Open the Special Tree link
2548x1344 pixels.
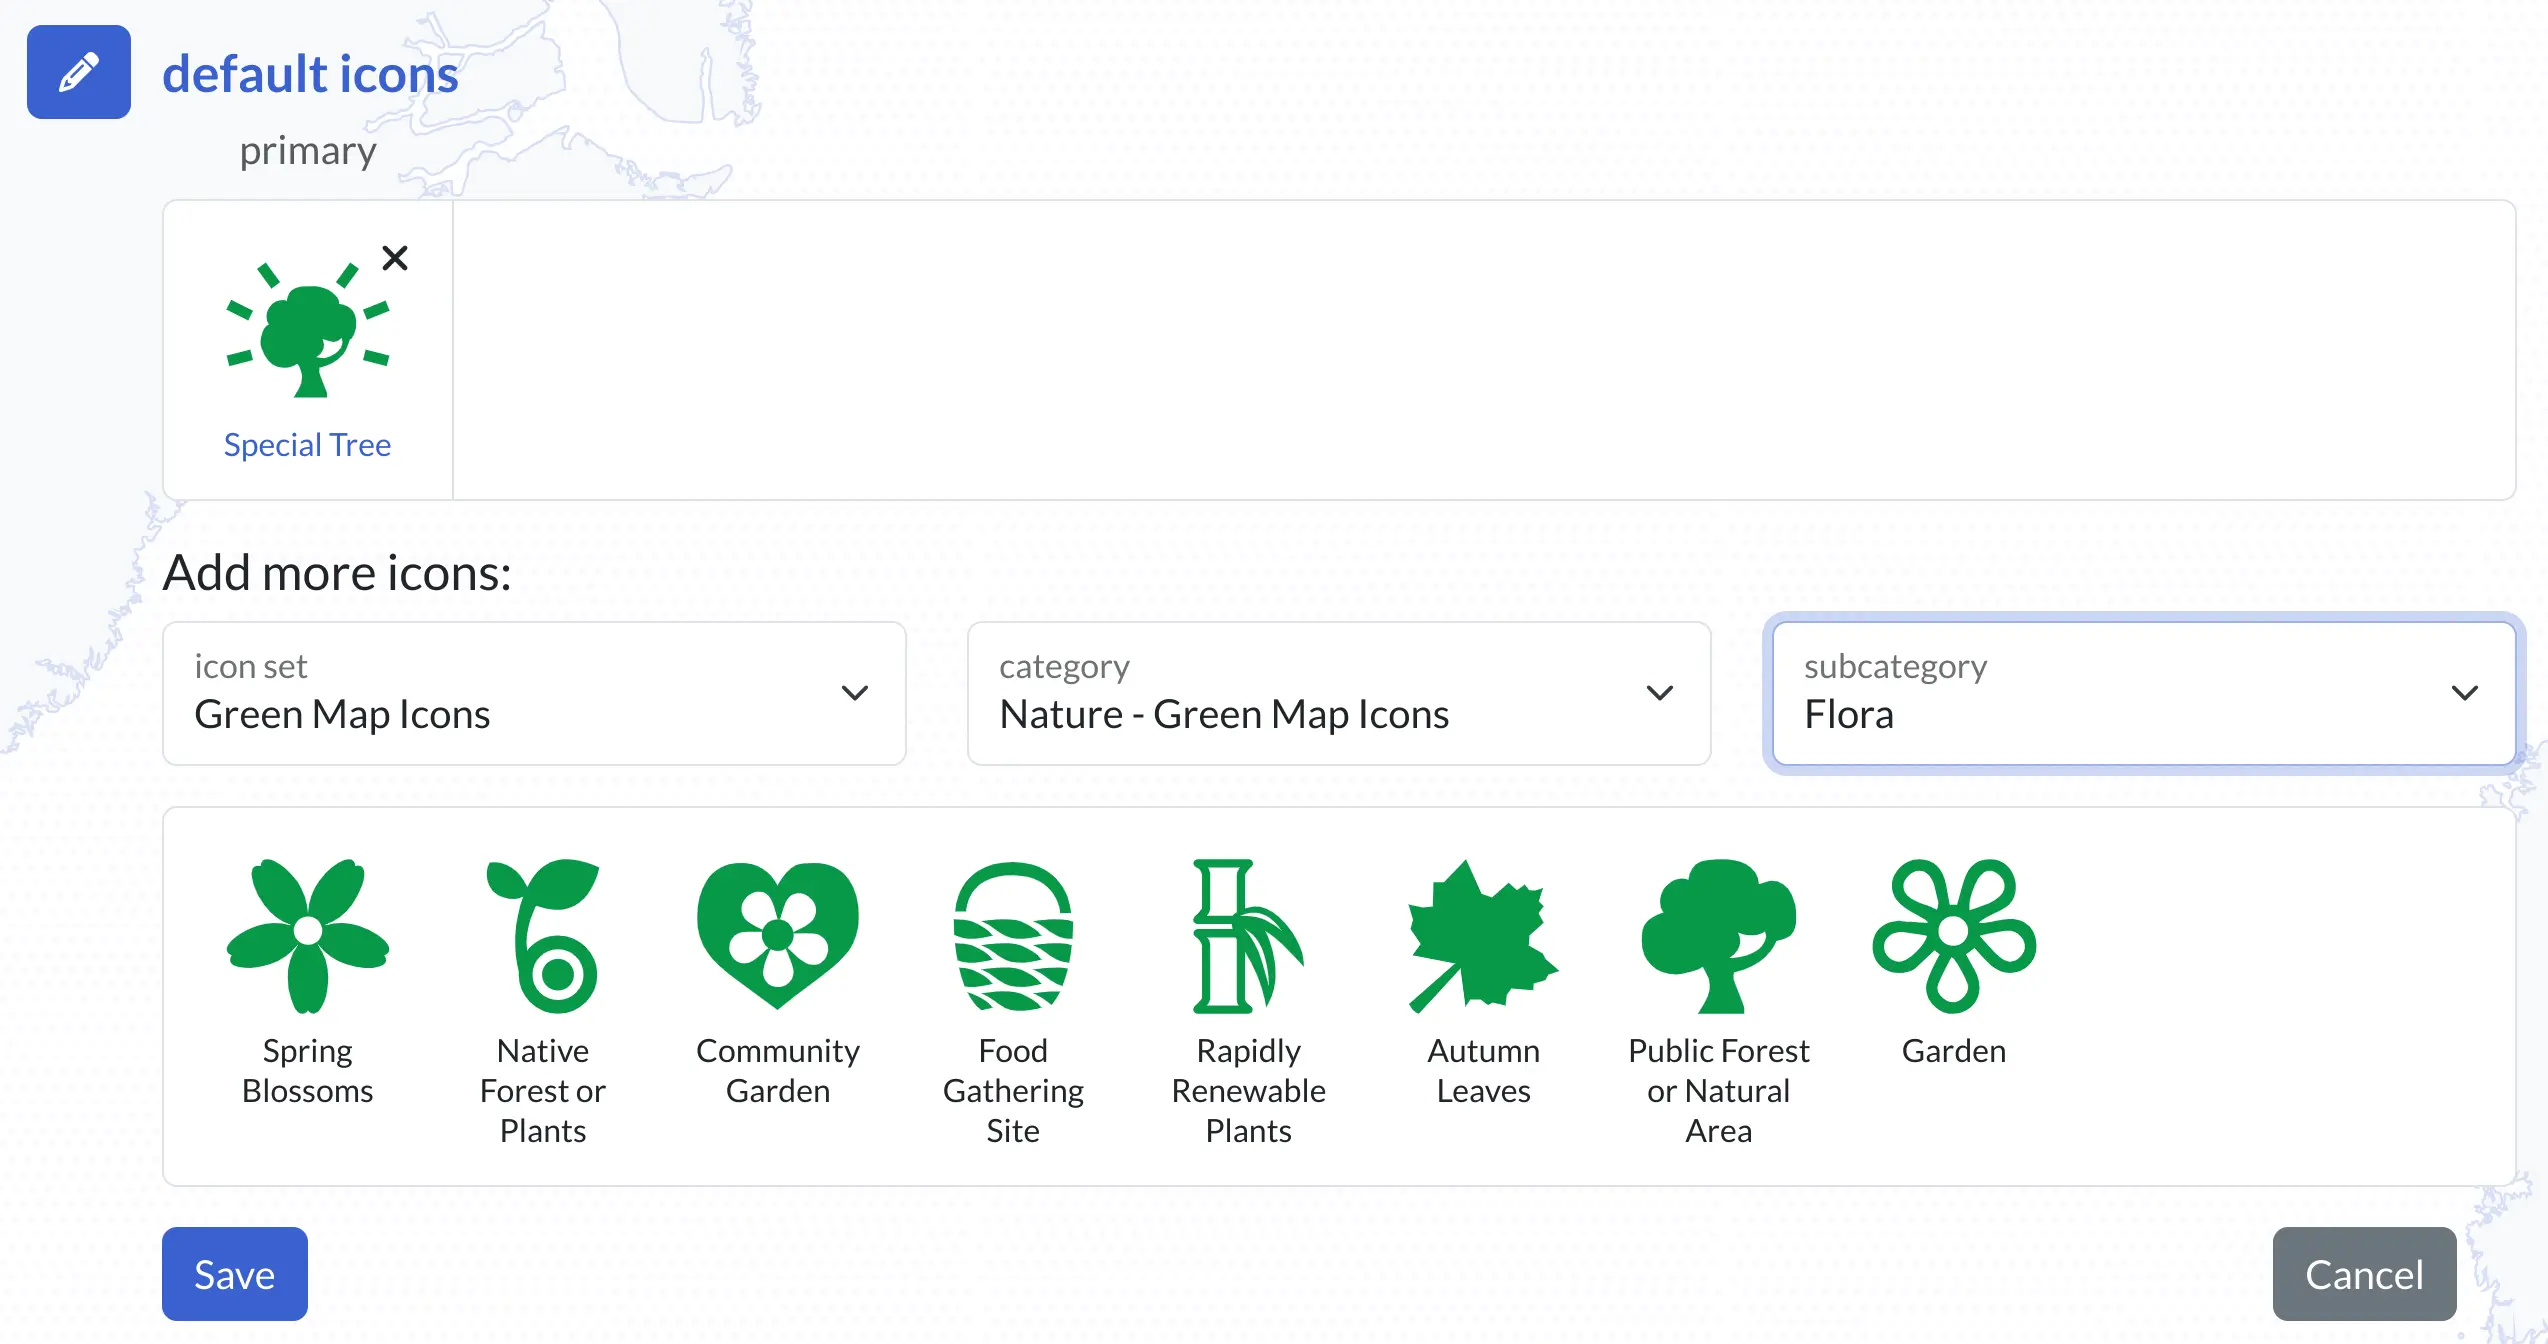[307, 444]
